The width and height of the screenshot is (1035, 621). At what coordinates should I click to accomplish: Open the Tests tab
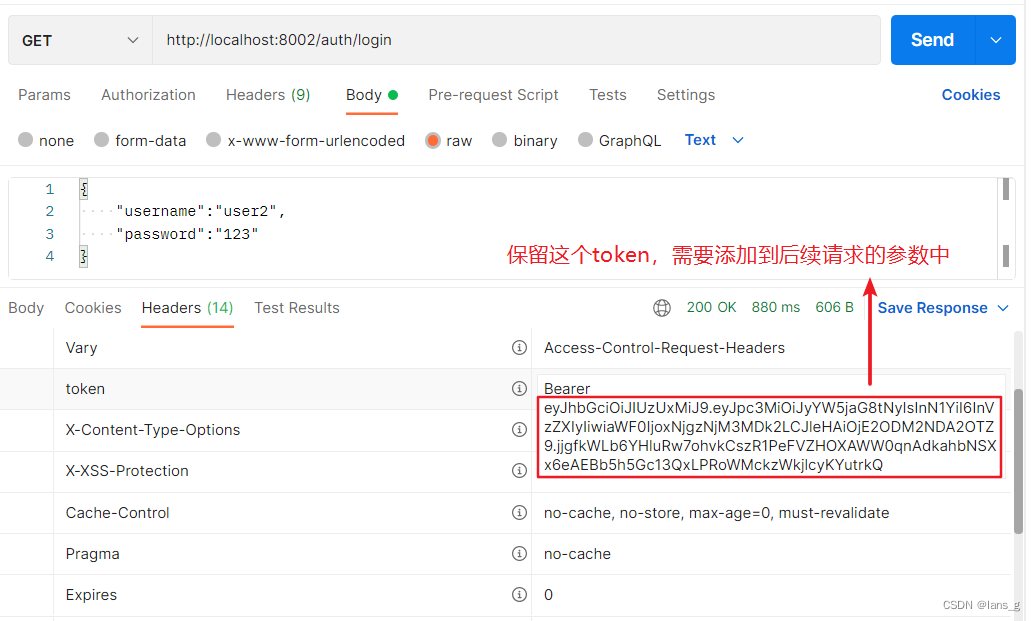click(x=608, y=95)
